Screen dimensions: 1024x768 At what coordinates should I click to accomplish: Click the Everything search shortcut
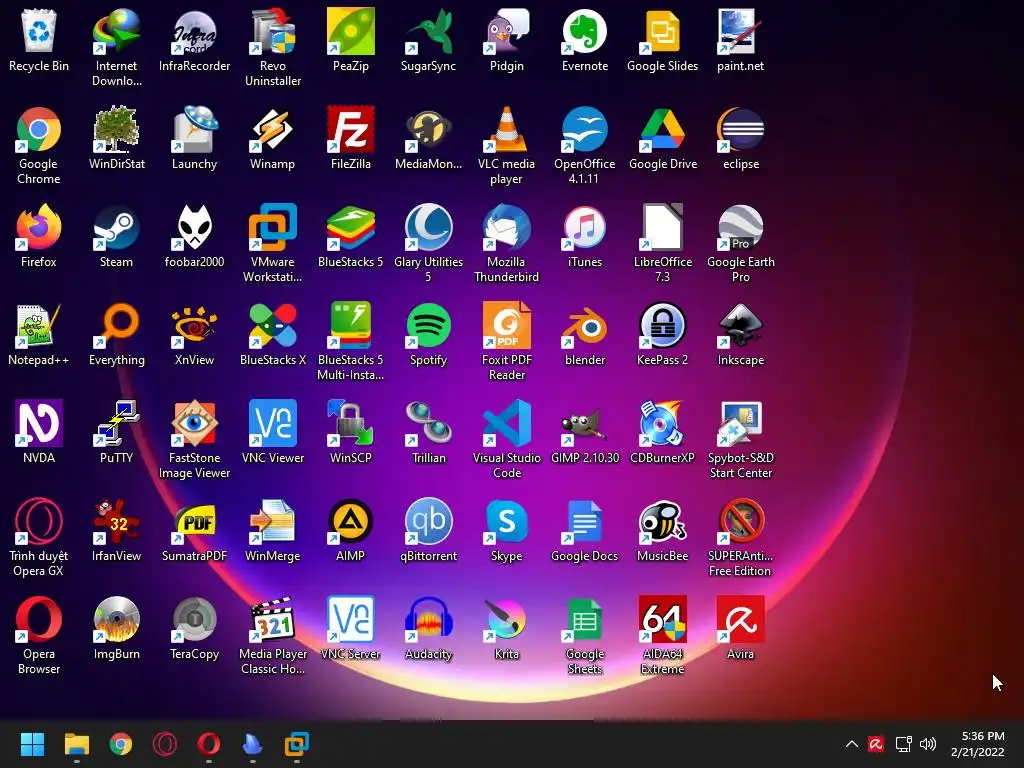coord(116,325)
